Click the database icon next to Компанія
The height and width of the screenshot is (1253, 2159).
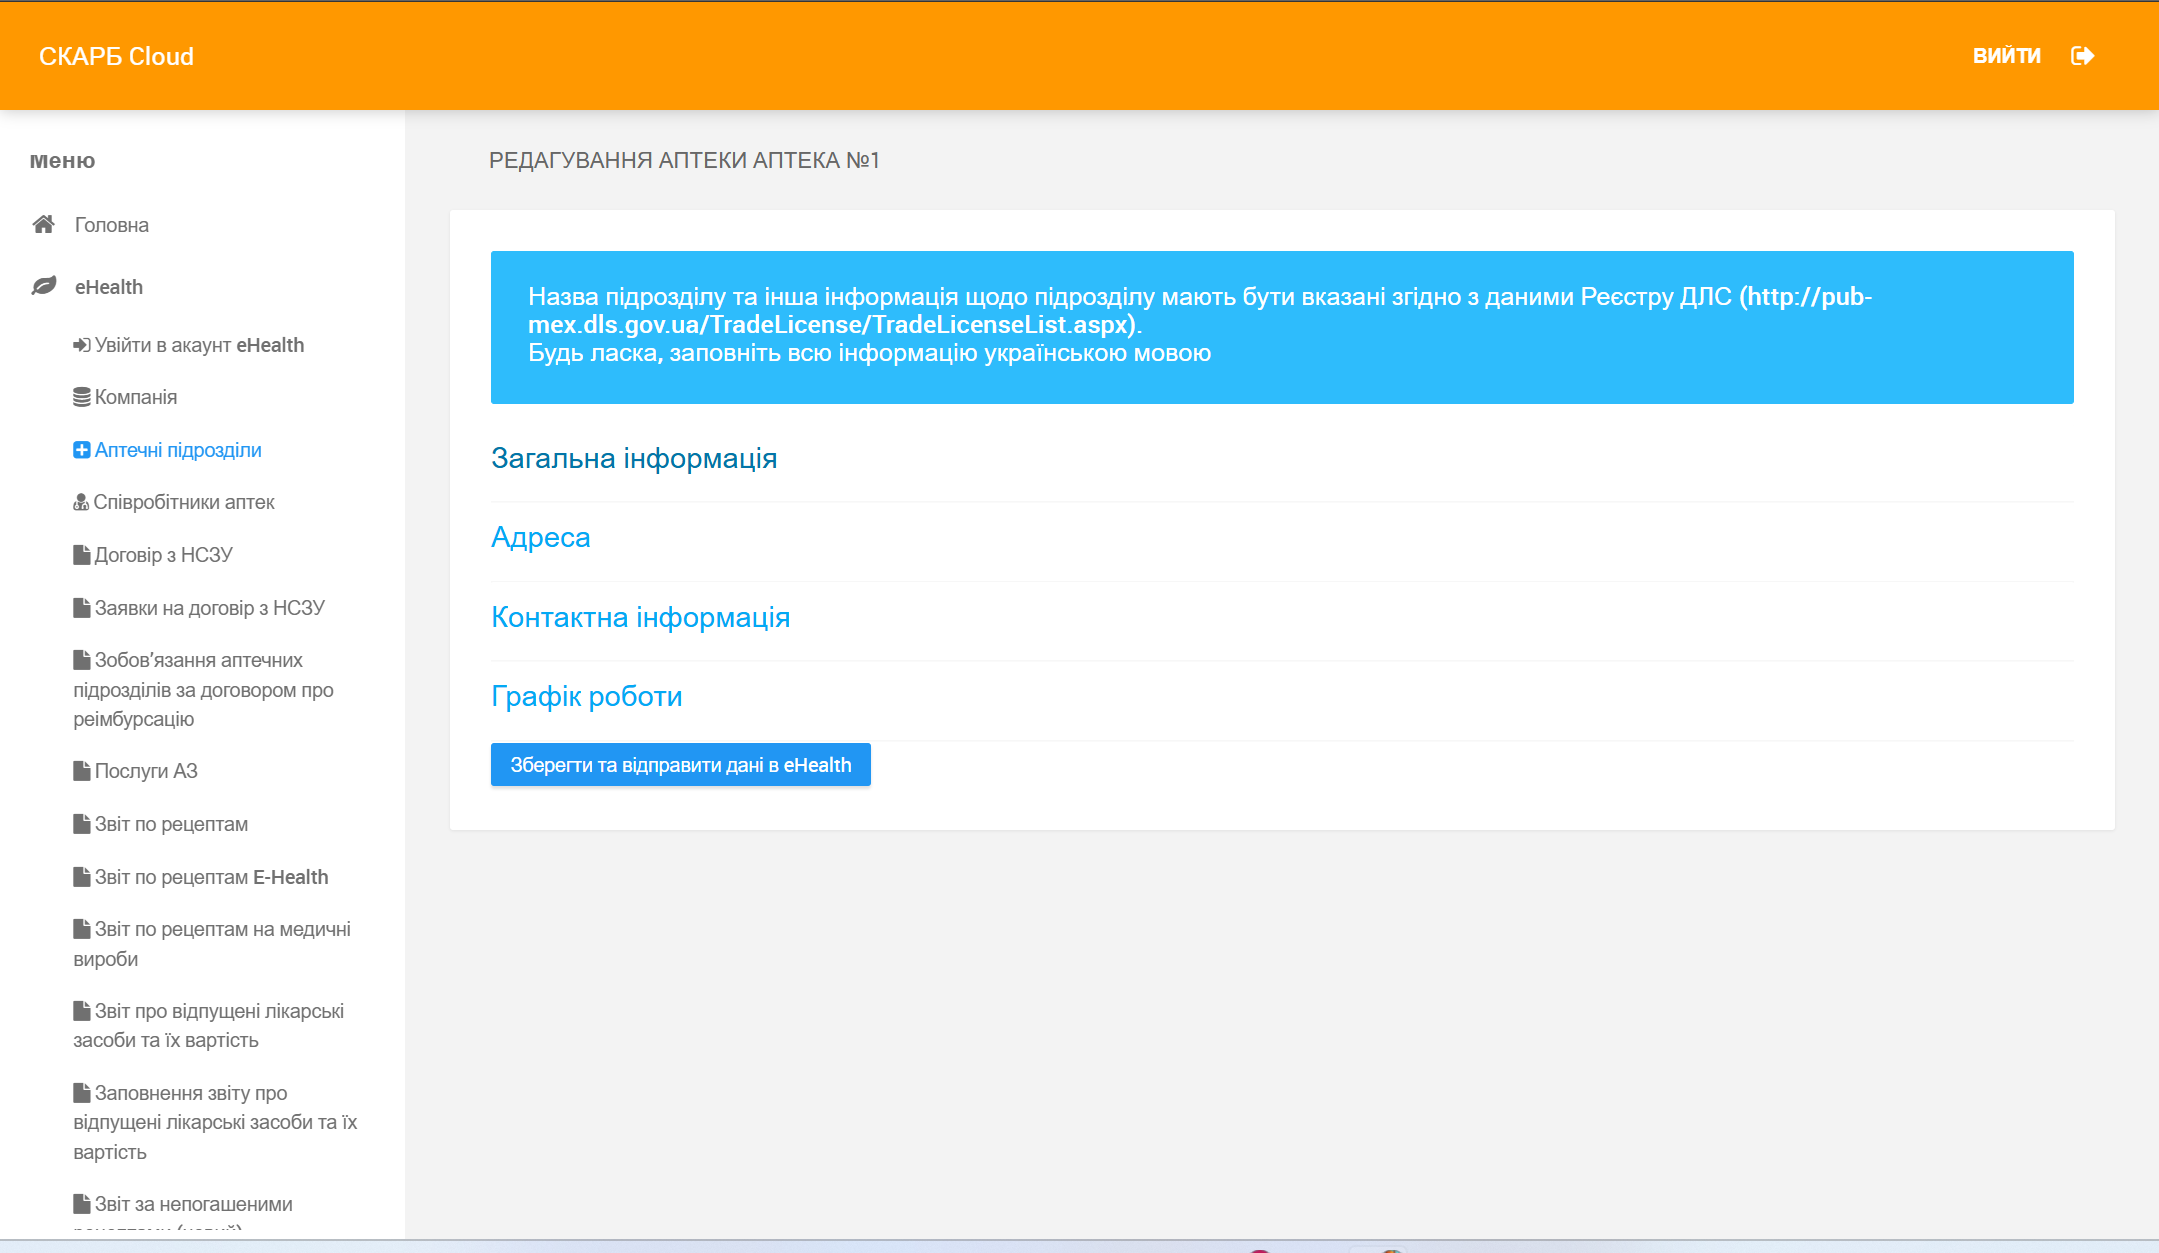point(81,397)
